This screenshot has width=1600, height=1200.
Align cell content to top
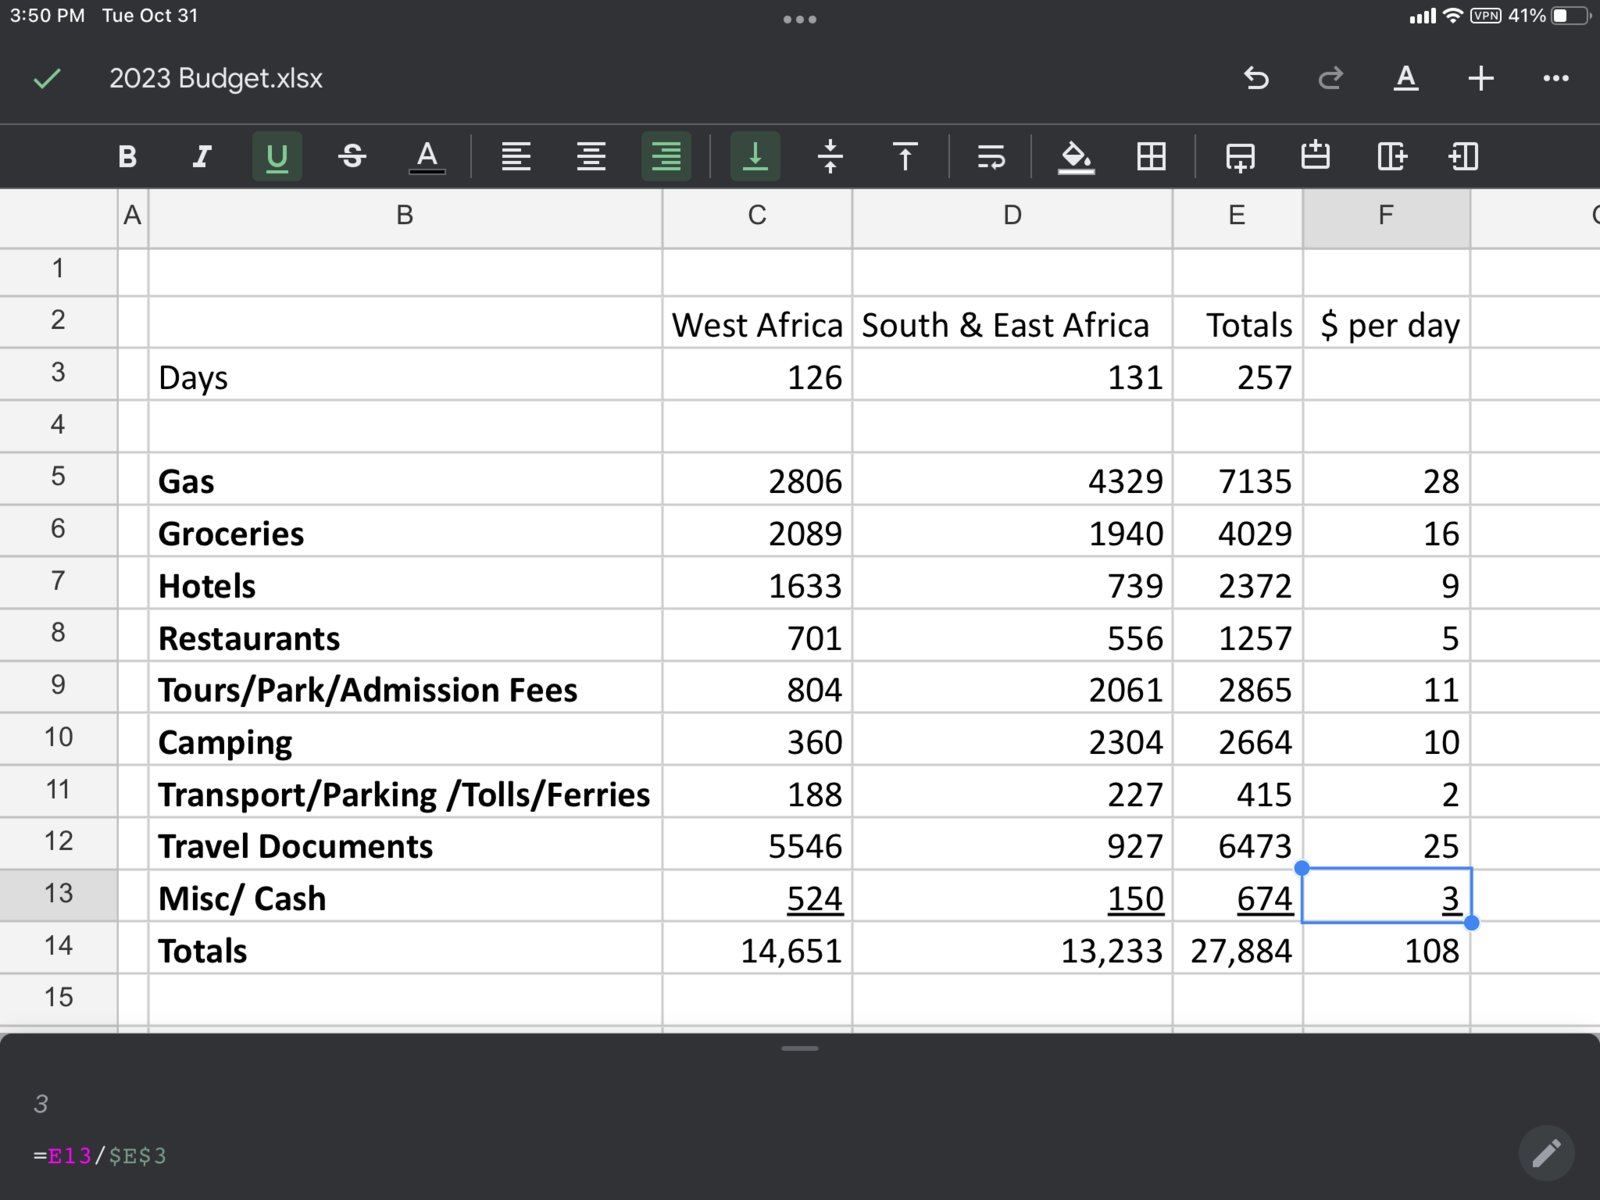click(905, 156)
